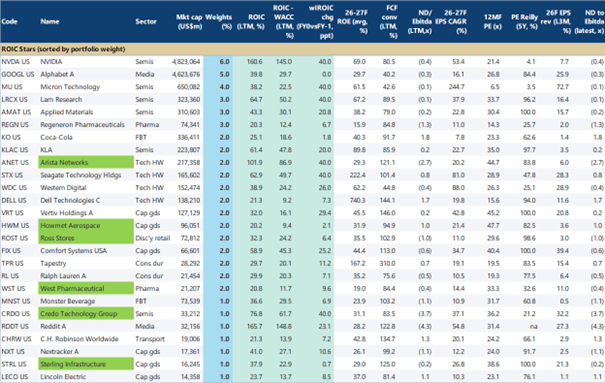Select Regeneron Pharmaceuticals in the Name column

click(83, 125)
